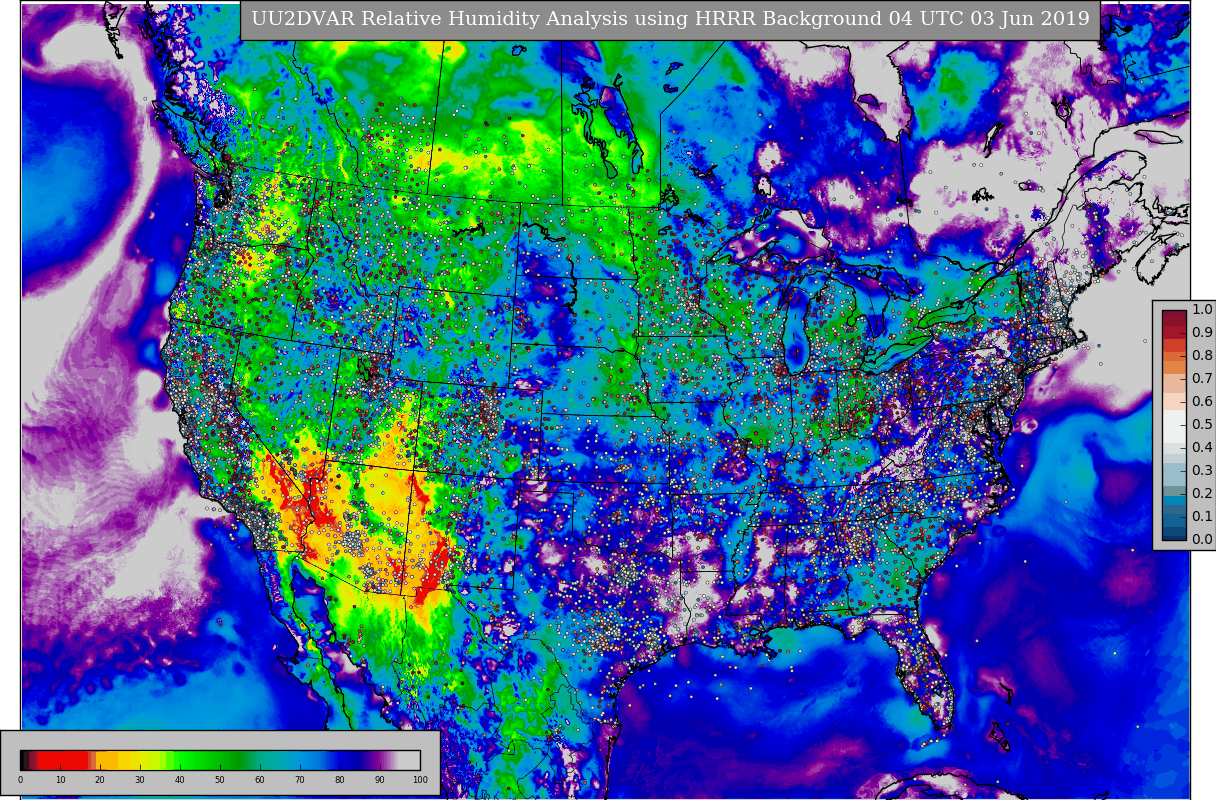Click the 0.1 label on right colorbar
This screenshot has height=800, width=1216.
point(1202,517)
